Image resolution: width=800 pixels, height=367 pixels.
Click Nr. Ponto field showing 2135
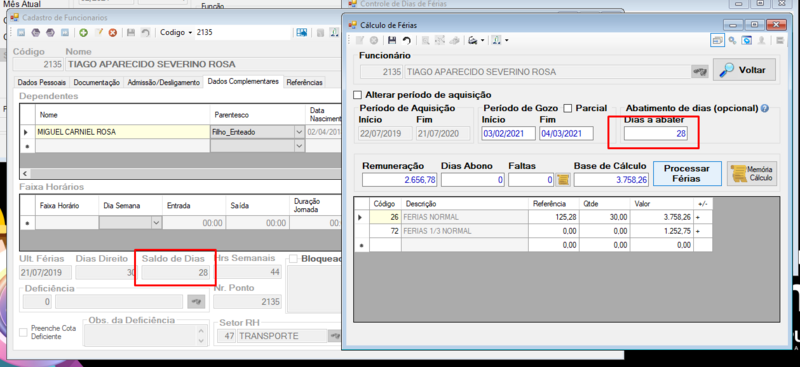click(x=247, y=302)
